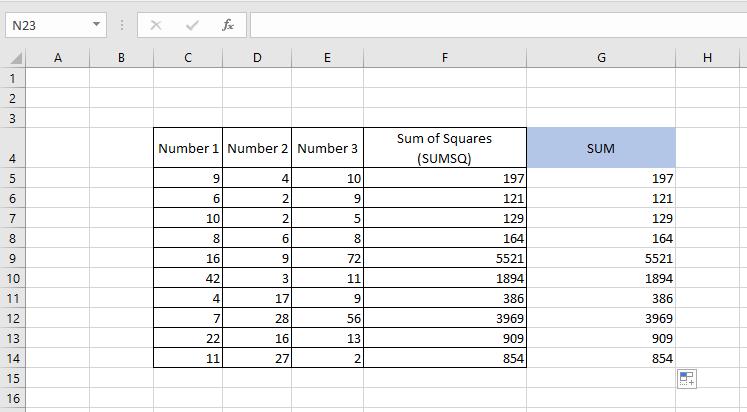Select cell G12 showing 3969
Screen dimensions: 747x412
tap(601, 318)
